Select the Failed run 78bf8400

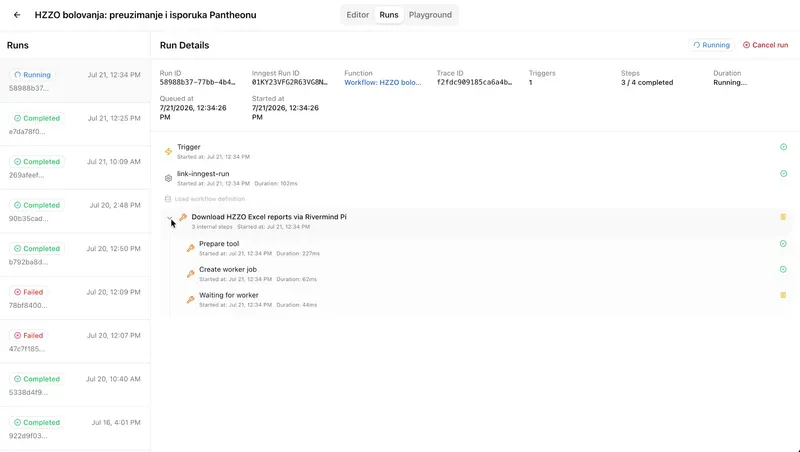click(x=75, y=298)
